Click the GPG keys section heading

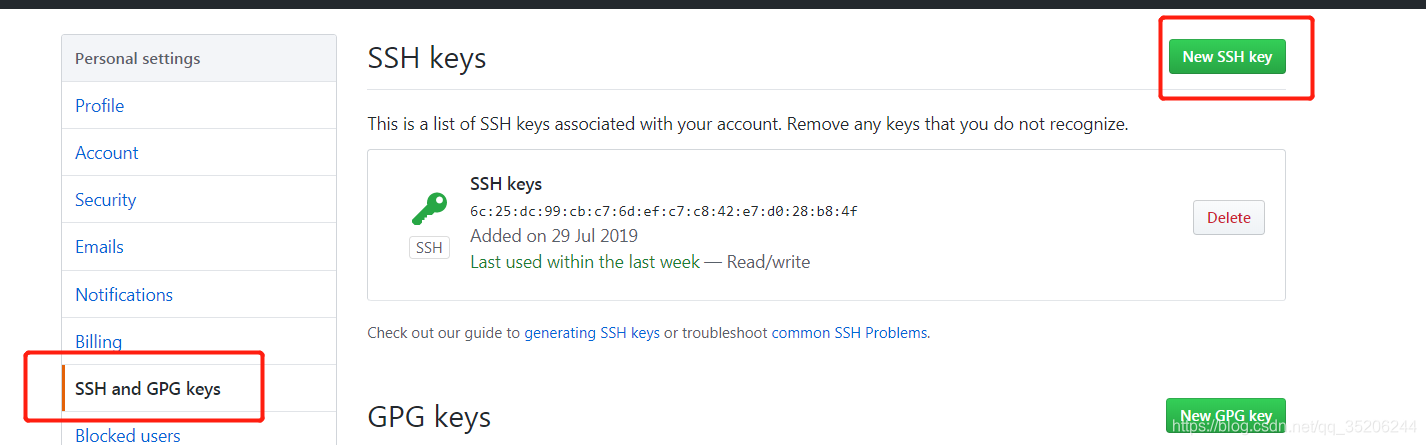(x=429, y=416)
